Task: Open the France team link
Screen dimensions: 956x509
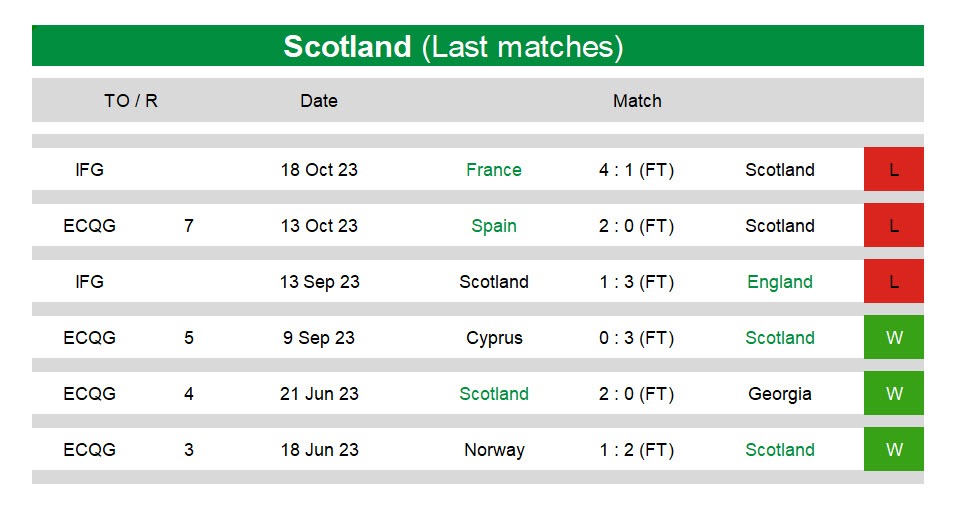Action: coord(494,169)
